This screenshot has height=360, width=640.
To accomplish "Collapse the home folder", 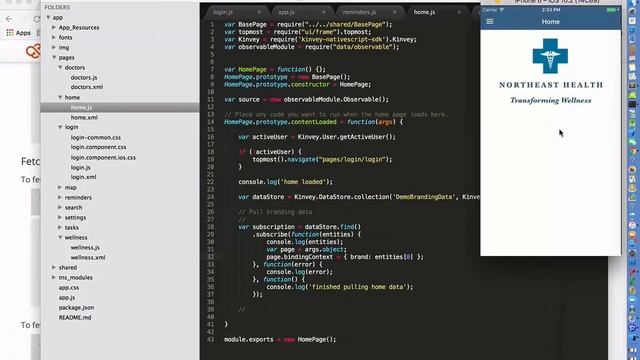I will tap(60, 98).
